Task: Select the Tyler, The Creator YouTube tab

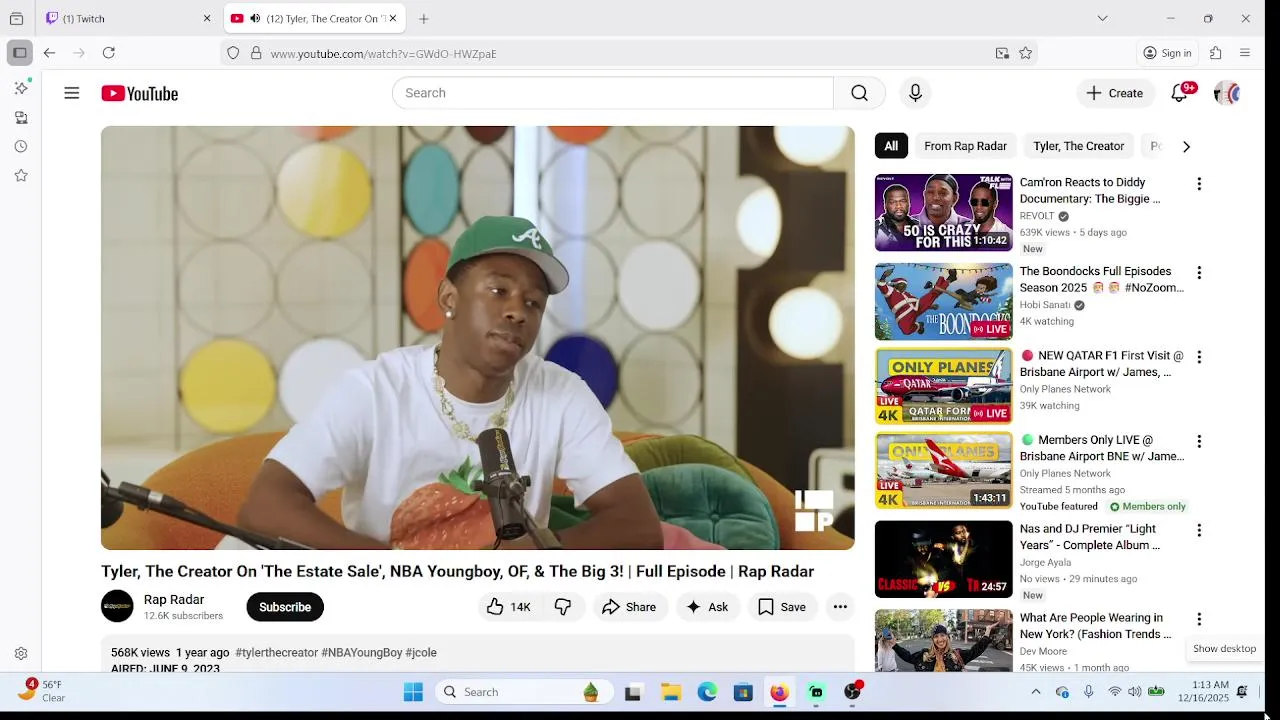Action: pyautogui.click(x=313, y=18)
